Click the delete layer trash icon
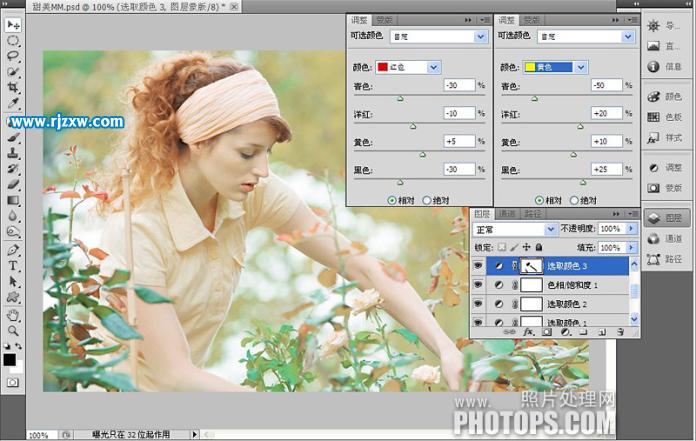Screen dimensions: 696x441 pos(620,331)
